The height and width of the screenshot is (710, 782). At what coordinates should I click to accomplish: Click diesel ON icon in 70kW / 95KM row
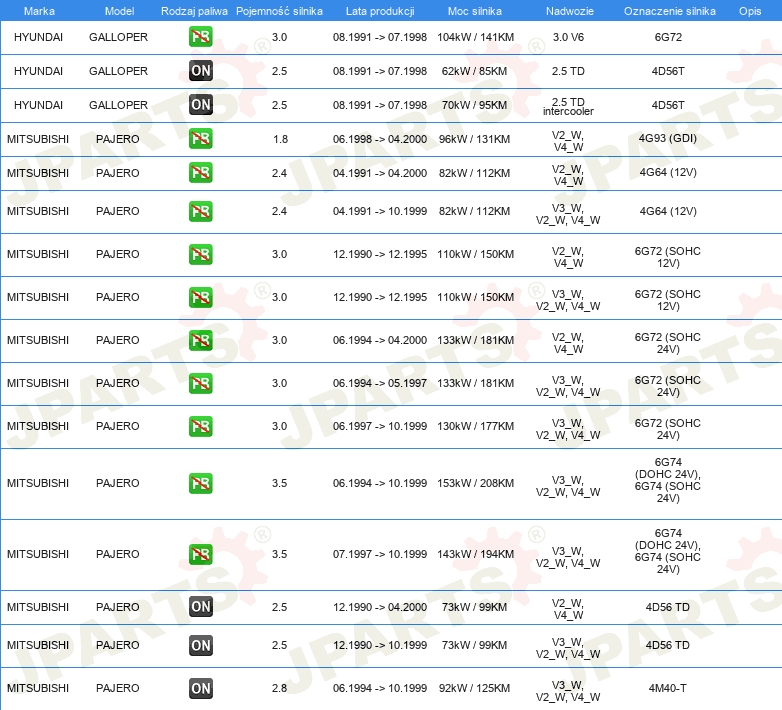[x=200, y=105]
